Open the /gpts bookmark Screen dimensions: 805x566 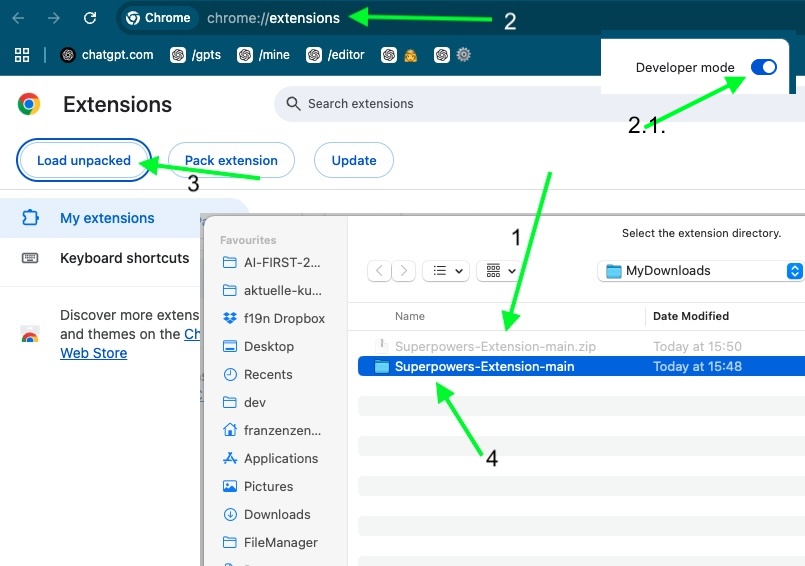tap(196, 55)
